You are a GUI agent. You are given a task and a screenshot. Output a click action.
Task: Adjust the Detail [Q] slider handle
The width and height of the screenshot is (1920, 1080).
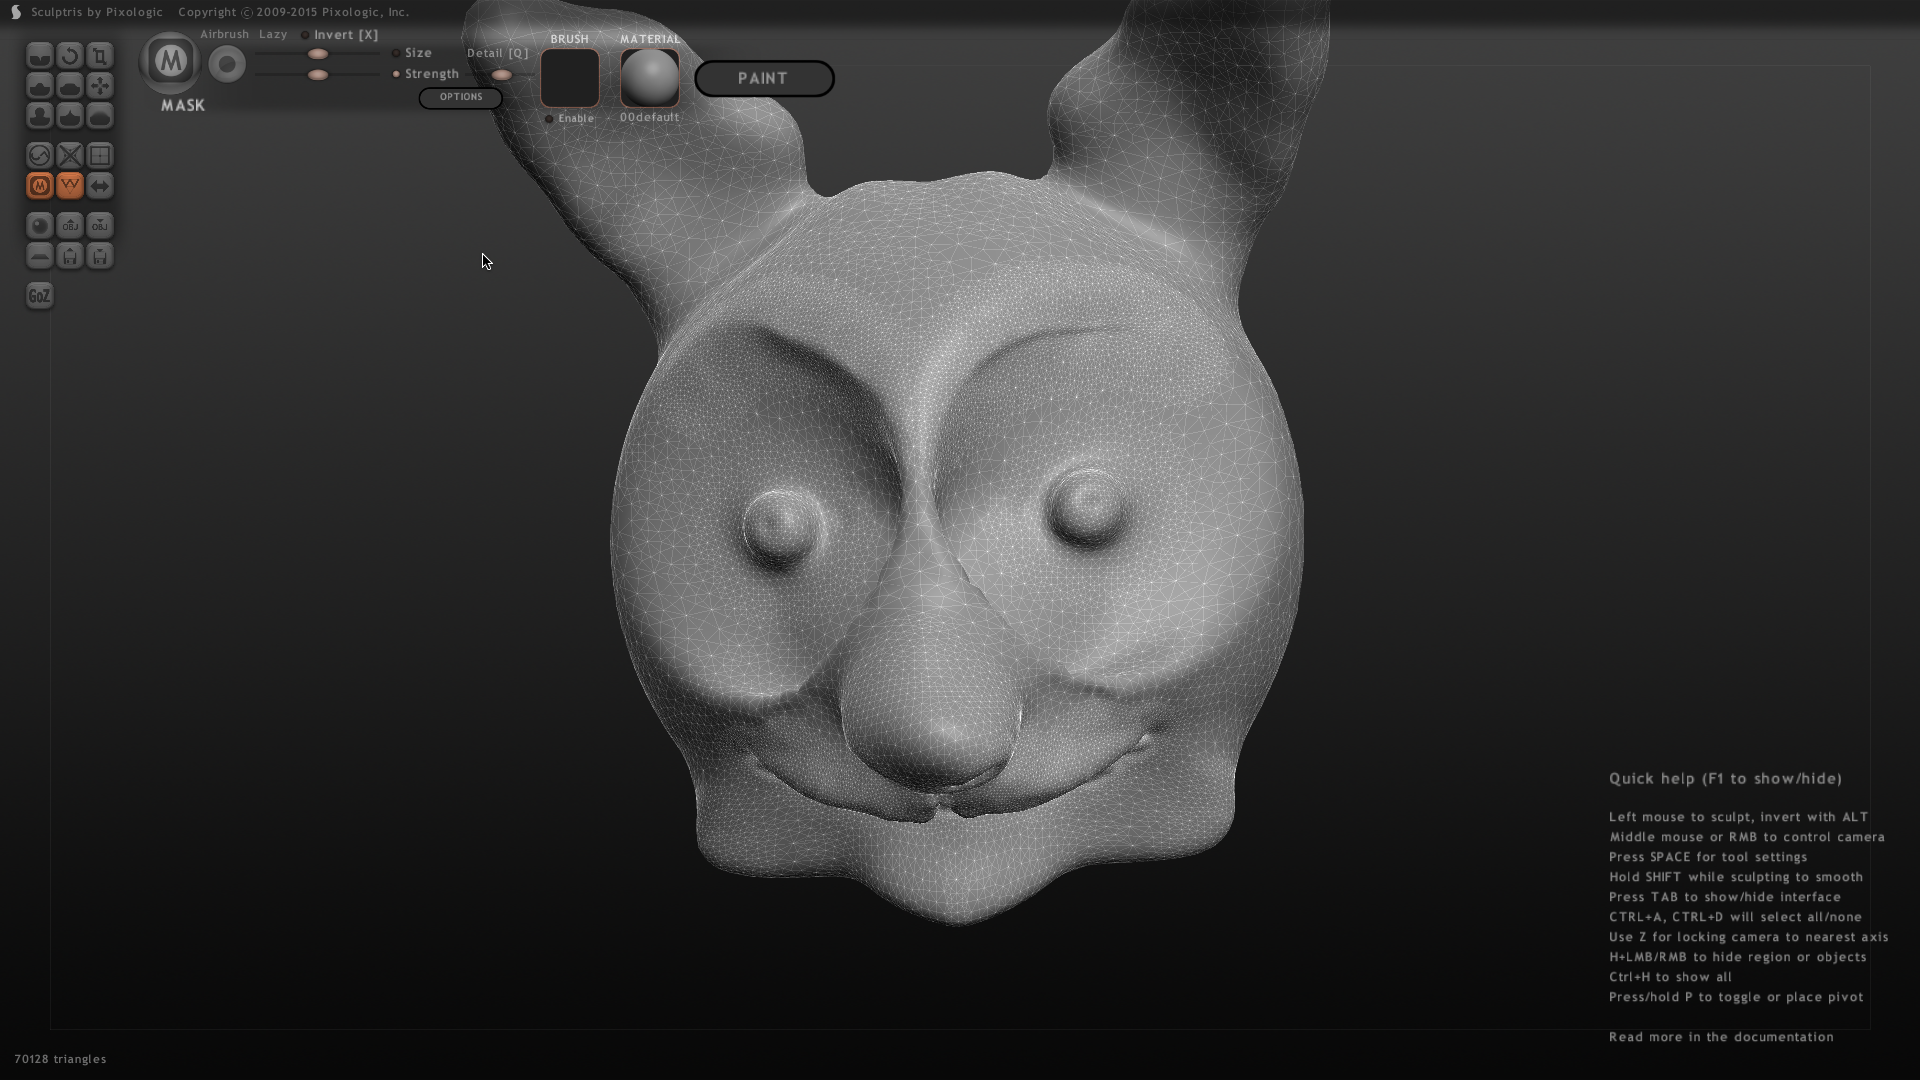point(502,75)
